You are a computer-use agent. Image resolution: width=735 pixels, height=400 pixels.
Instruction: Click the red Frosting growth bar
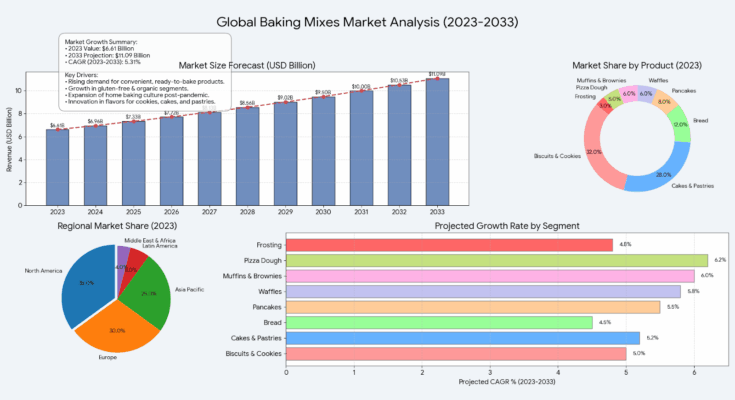tap(449, 244)
